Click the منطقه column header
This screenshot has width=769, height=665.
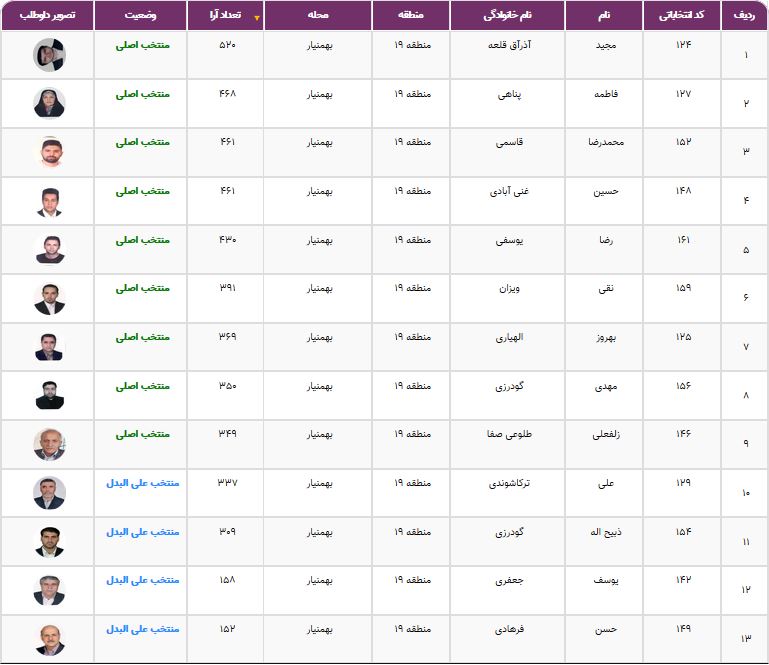tap(410, 15)
